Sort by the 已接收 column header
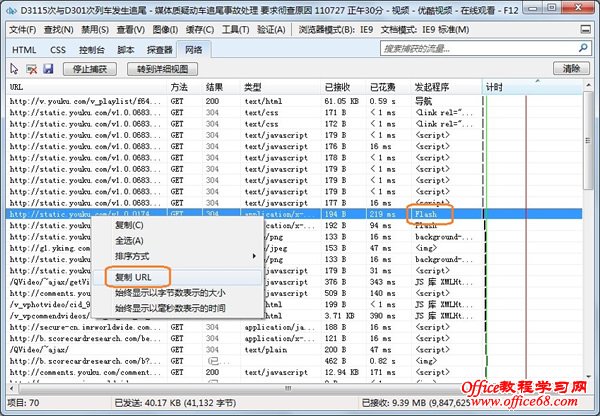600x416 pixels. pos(343,87)
